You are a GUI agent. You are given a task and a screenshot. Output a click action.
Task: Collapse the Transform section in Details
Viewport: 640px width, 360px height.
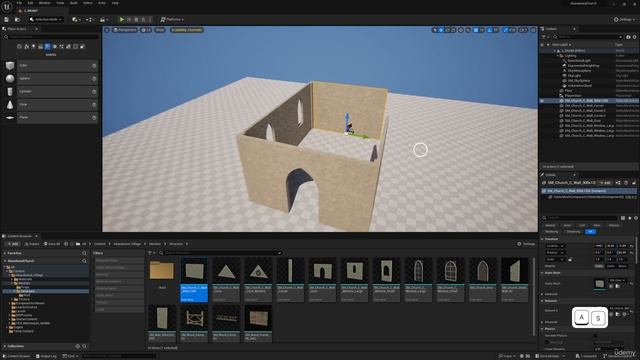click(542, 239)
